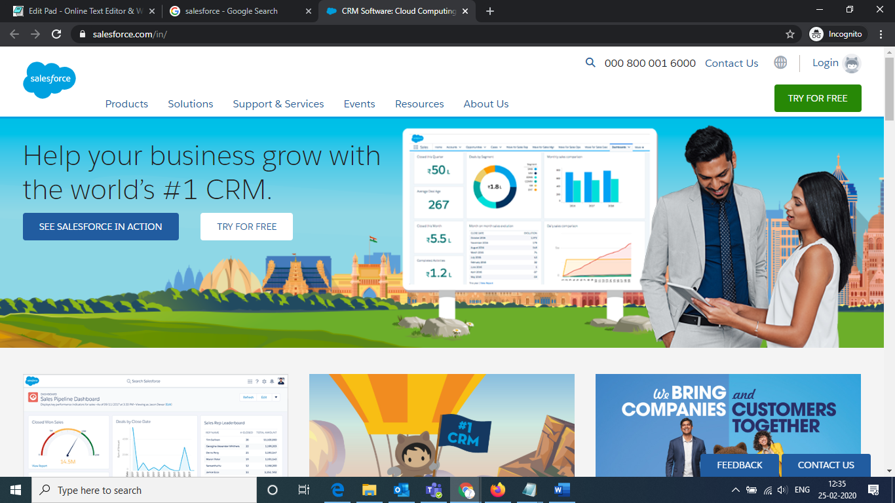Open Microsoft Word from the taskbar
895x503 pixels.
pyautogui.click(x=562, y=490)
